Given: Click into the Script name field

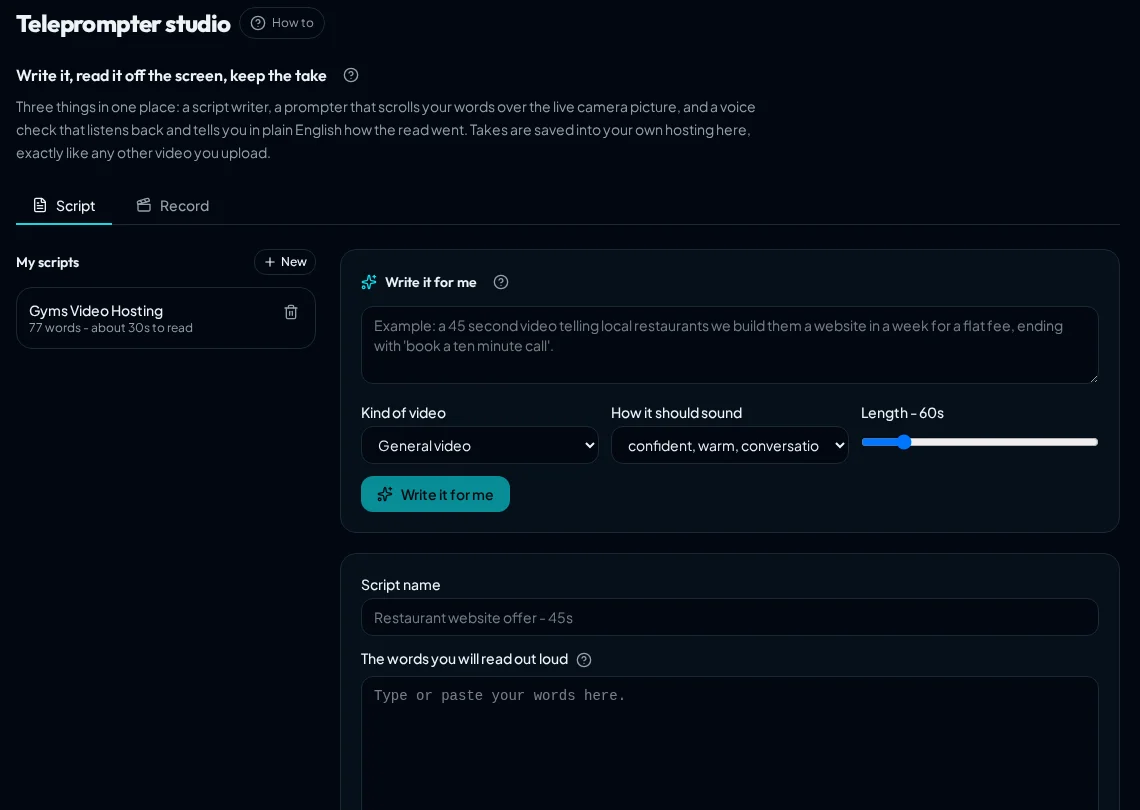Looking at the screenshot, I should pyautogui.click(x=729, y=617).
